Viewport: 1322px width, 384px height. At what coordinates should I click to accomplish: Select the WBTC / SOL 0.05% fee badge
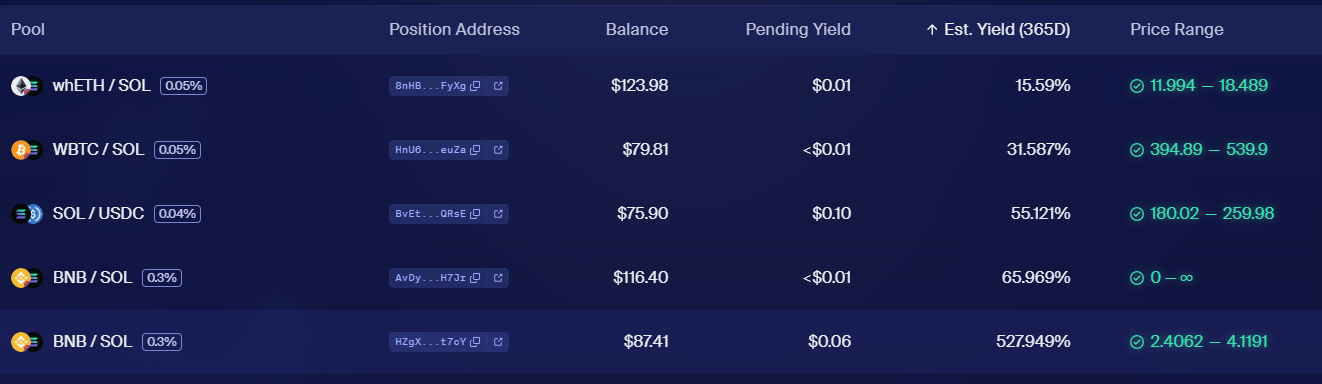point(177,150)
